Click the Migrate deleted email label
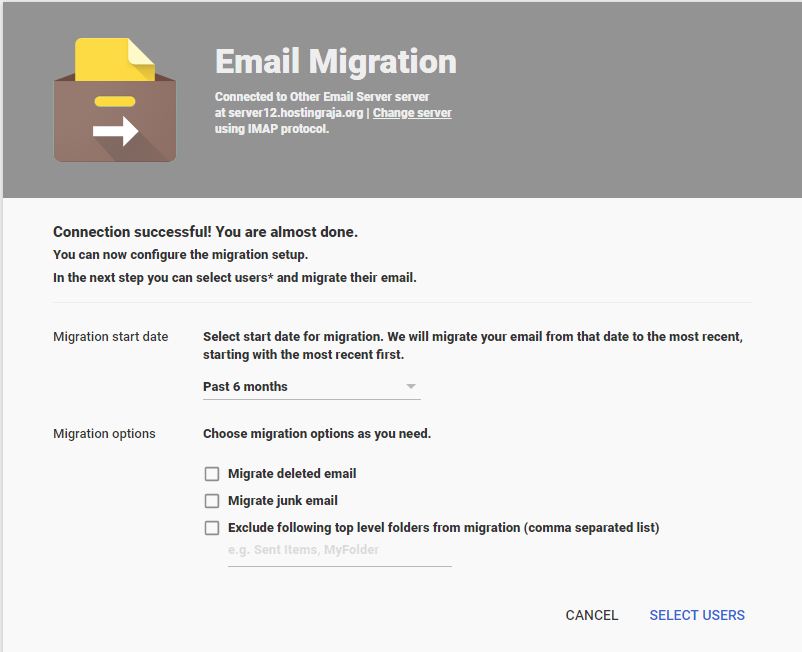Screen dimensions: 802x652 [292, 474]
